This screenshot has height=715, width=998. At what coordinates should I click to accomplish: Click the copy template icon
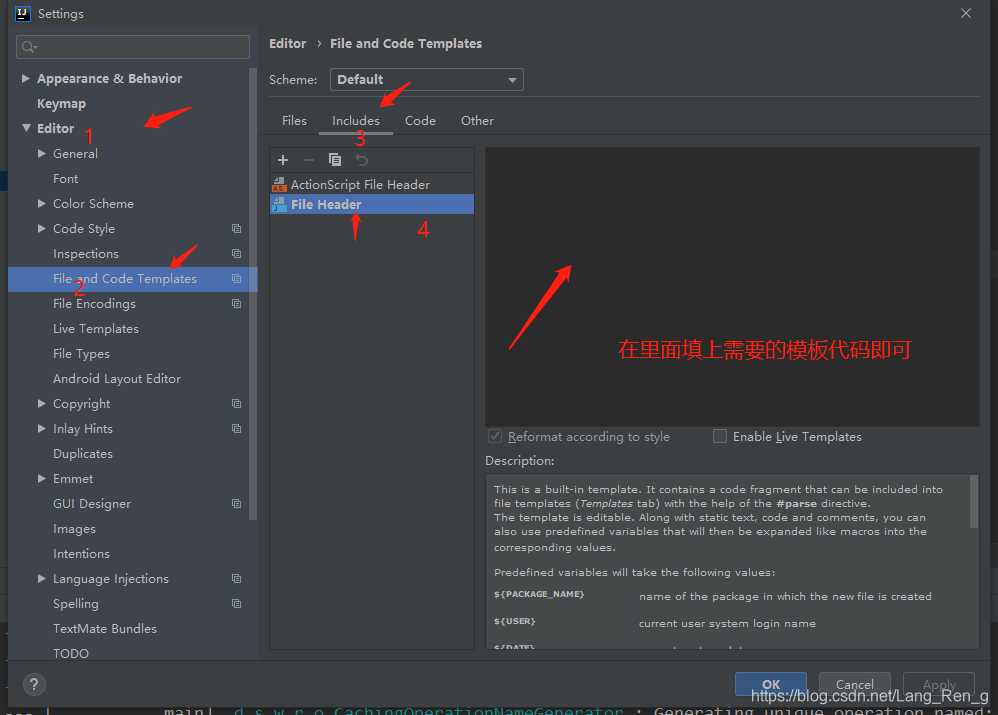[x=335, y=160]
